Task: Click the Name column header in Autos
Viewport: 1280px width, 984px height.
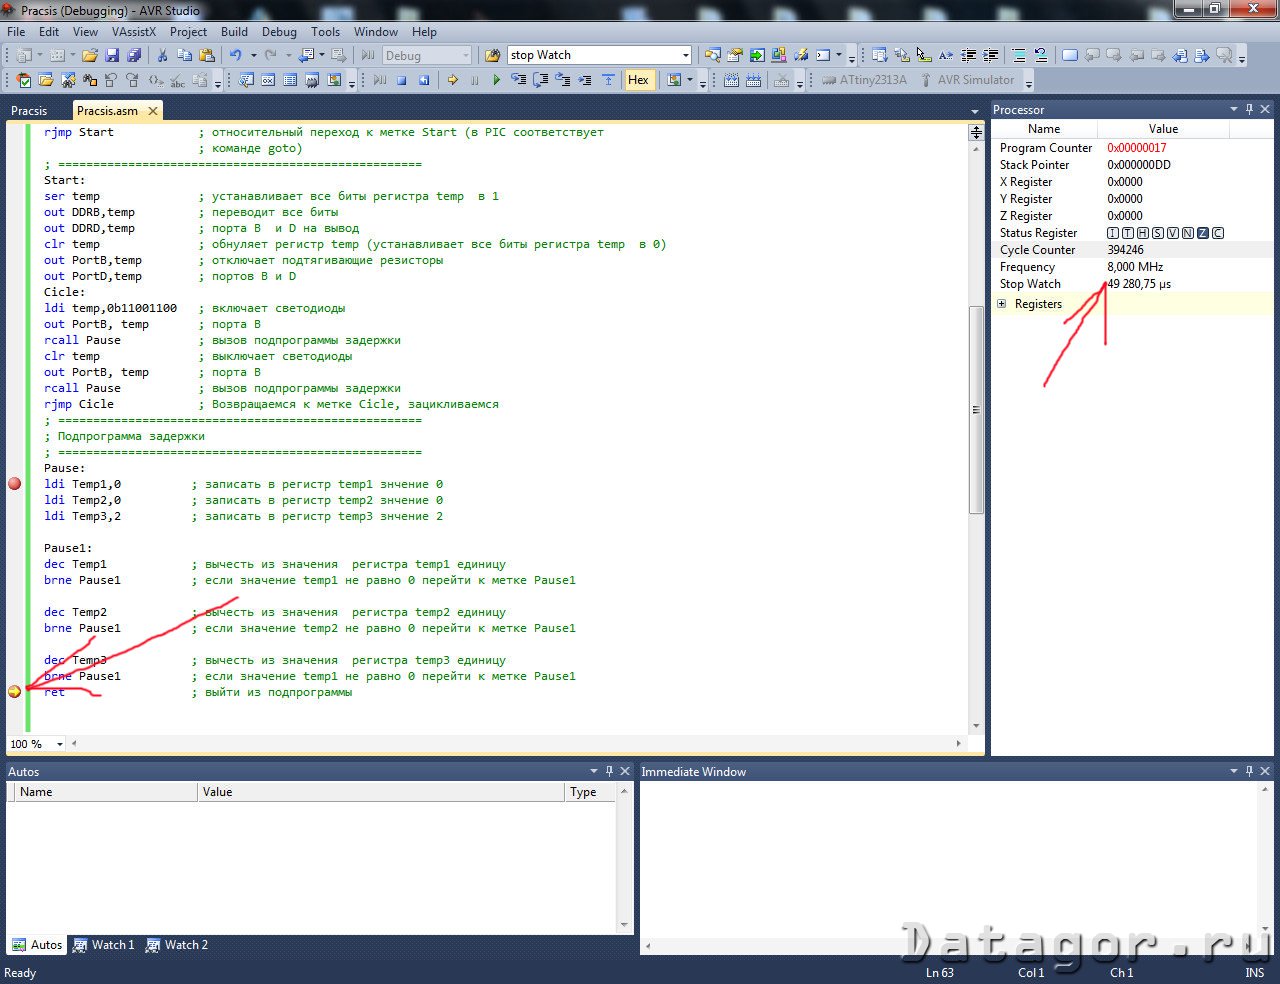Action: [x=104, y=792]
